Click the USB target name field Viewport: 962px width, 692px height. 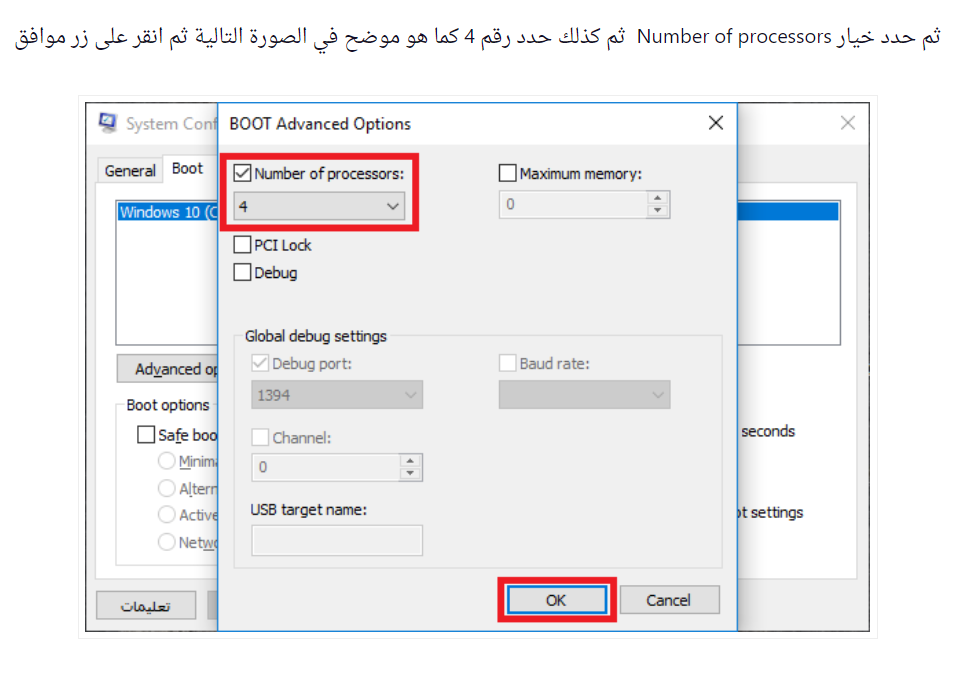point(336,541)
